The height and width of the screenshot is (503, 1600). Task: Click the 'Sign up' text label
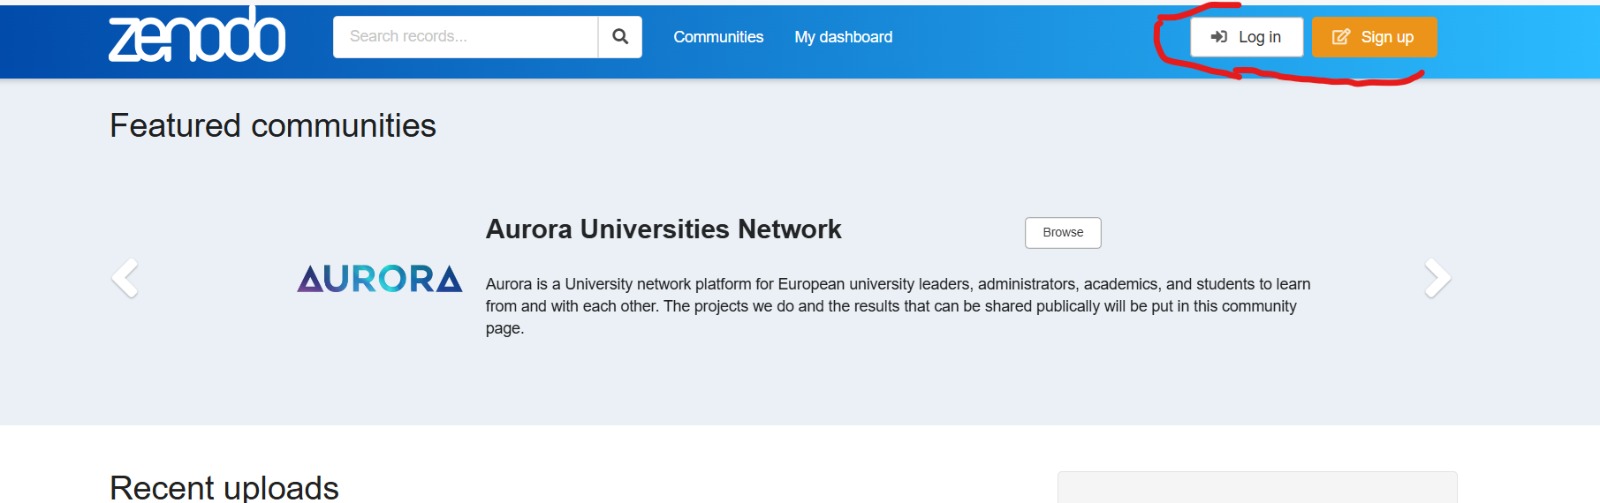pos(1387,37)
